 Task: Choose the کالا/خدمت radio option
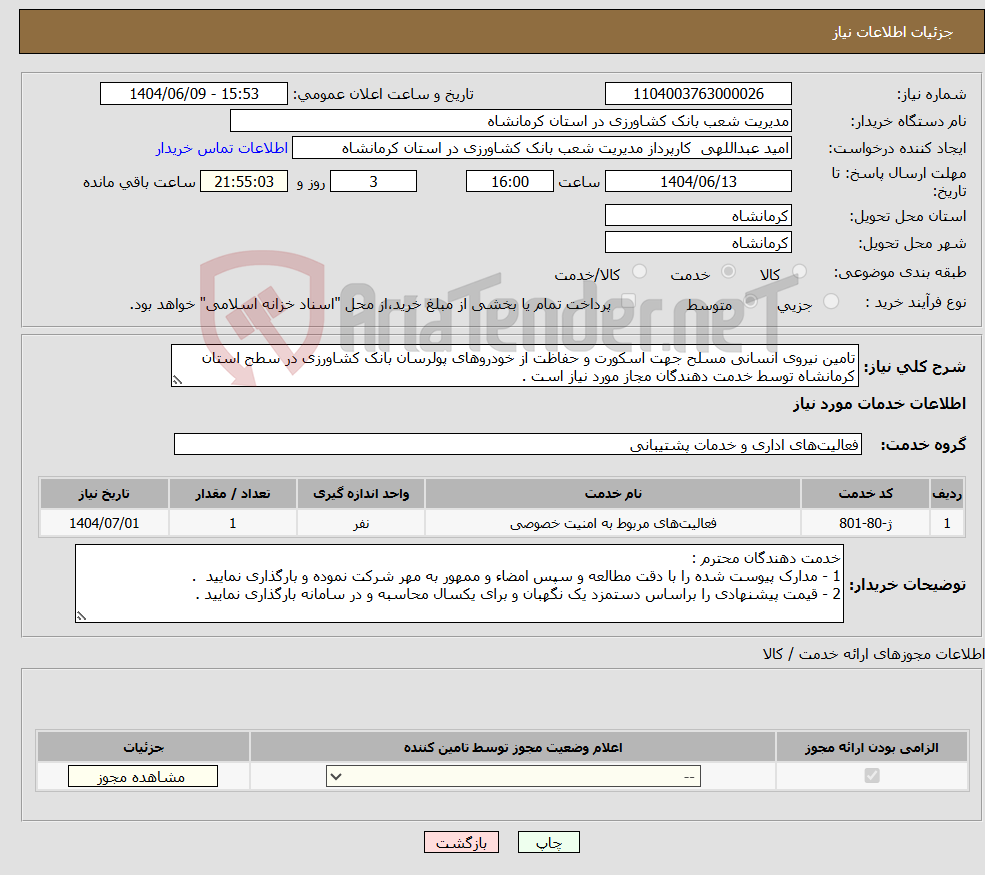click(641, 271)
